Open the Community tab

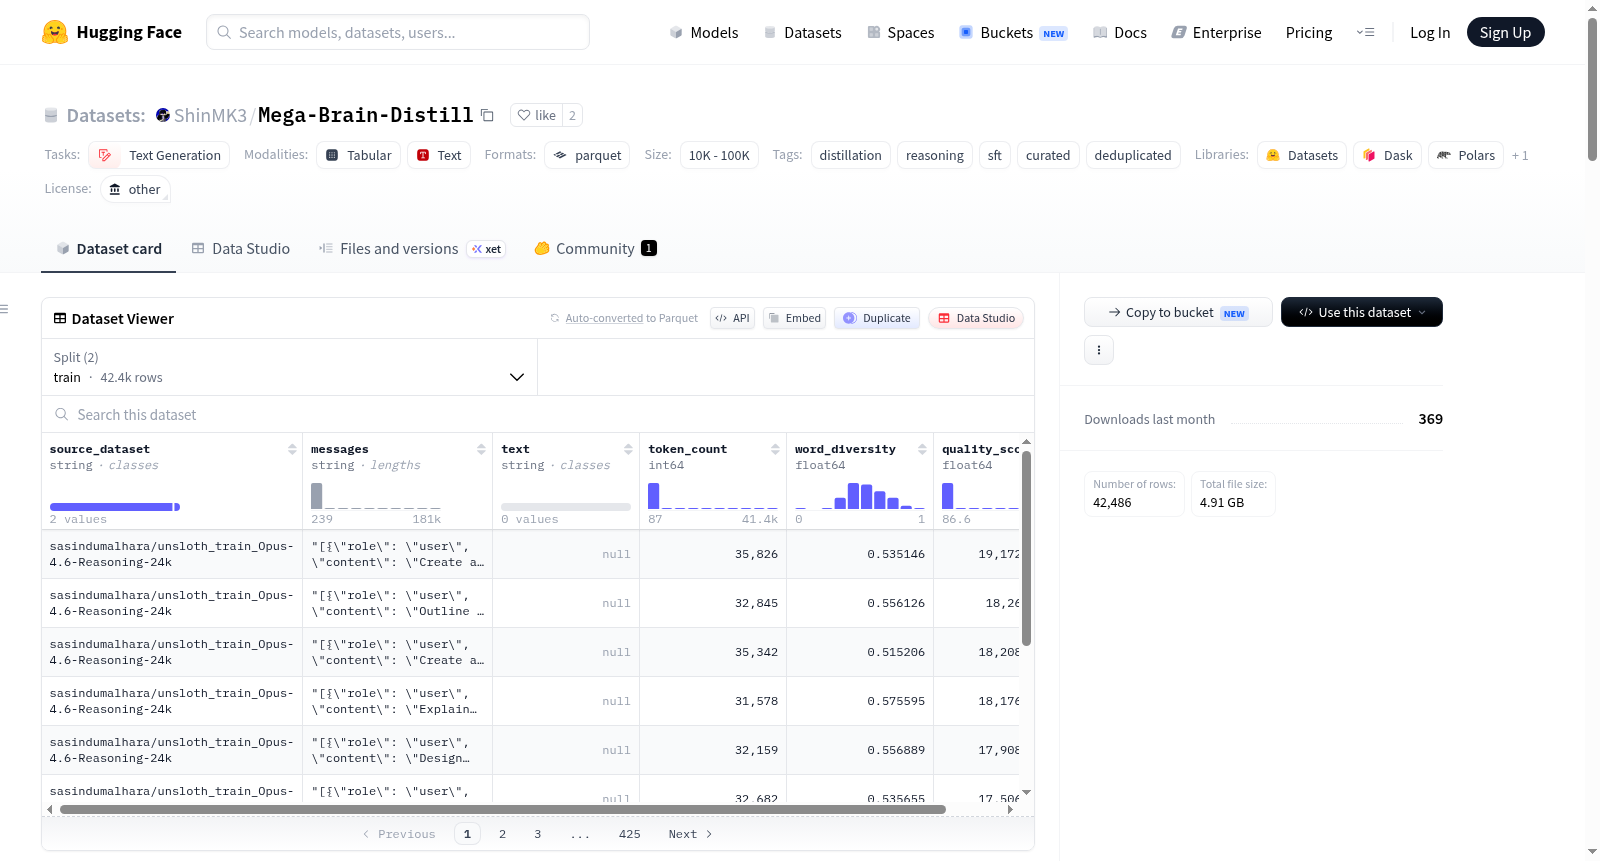pos(596,249)
